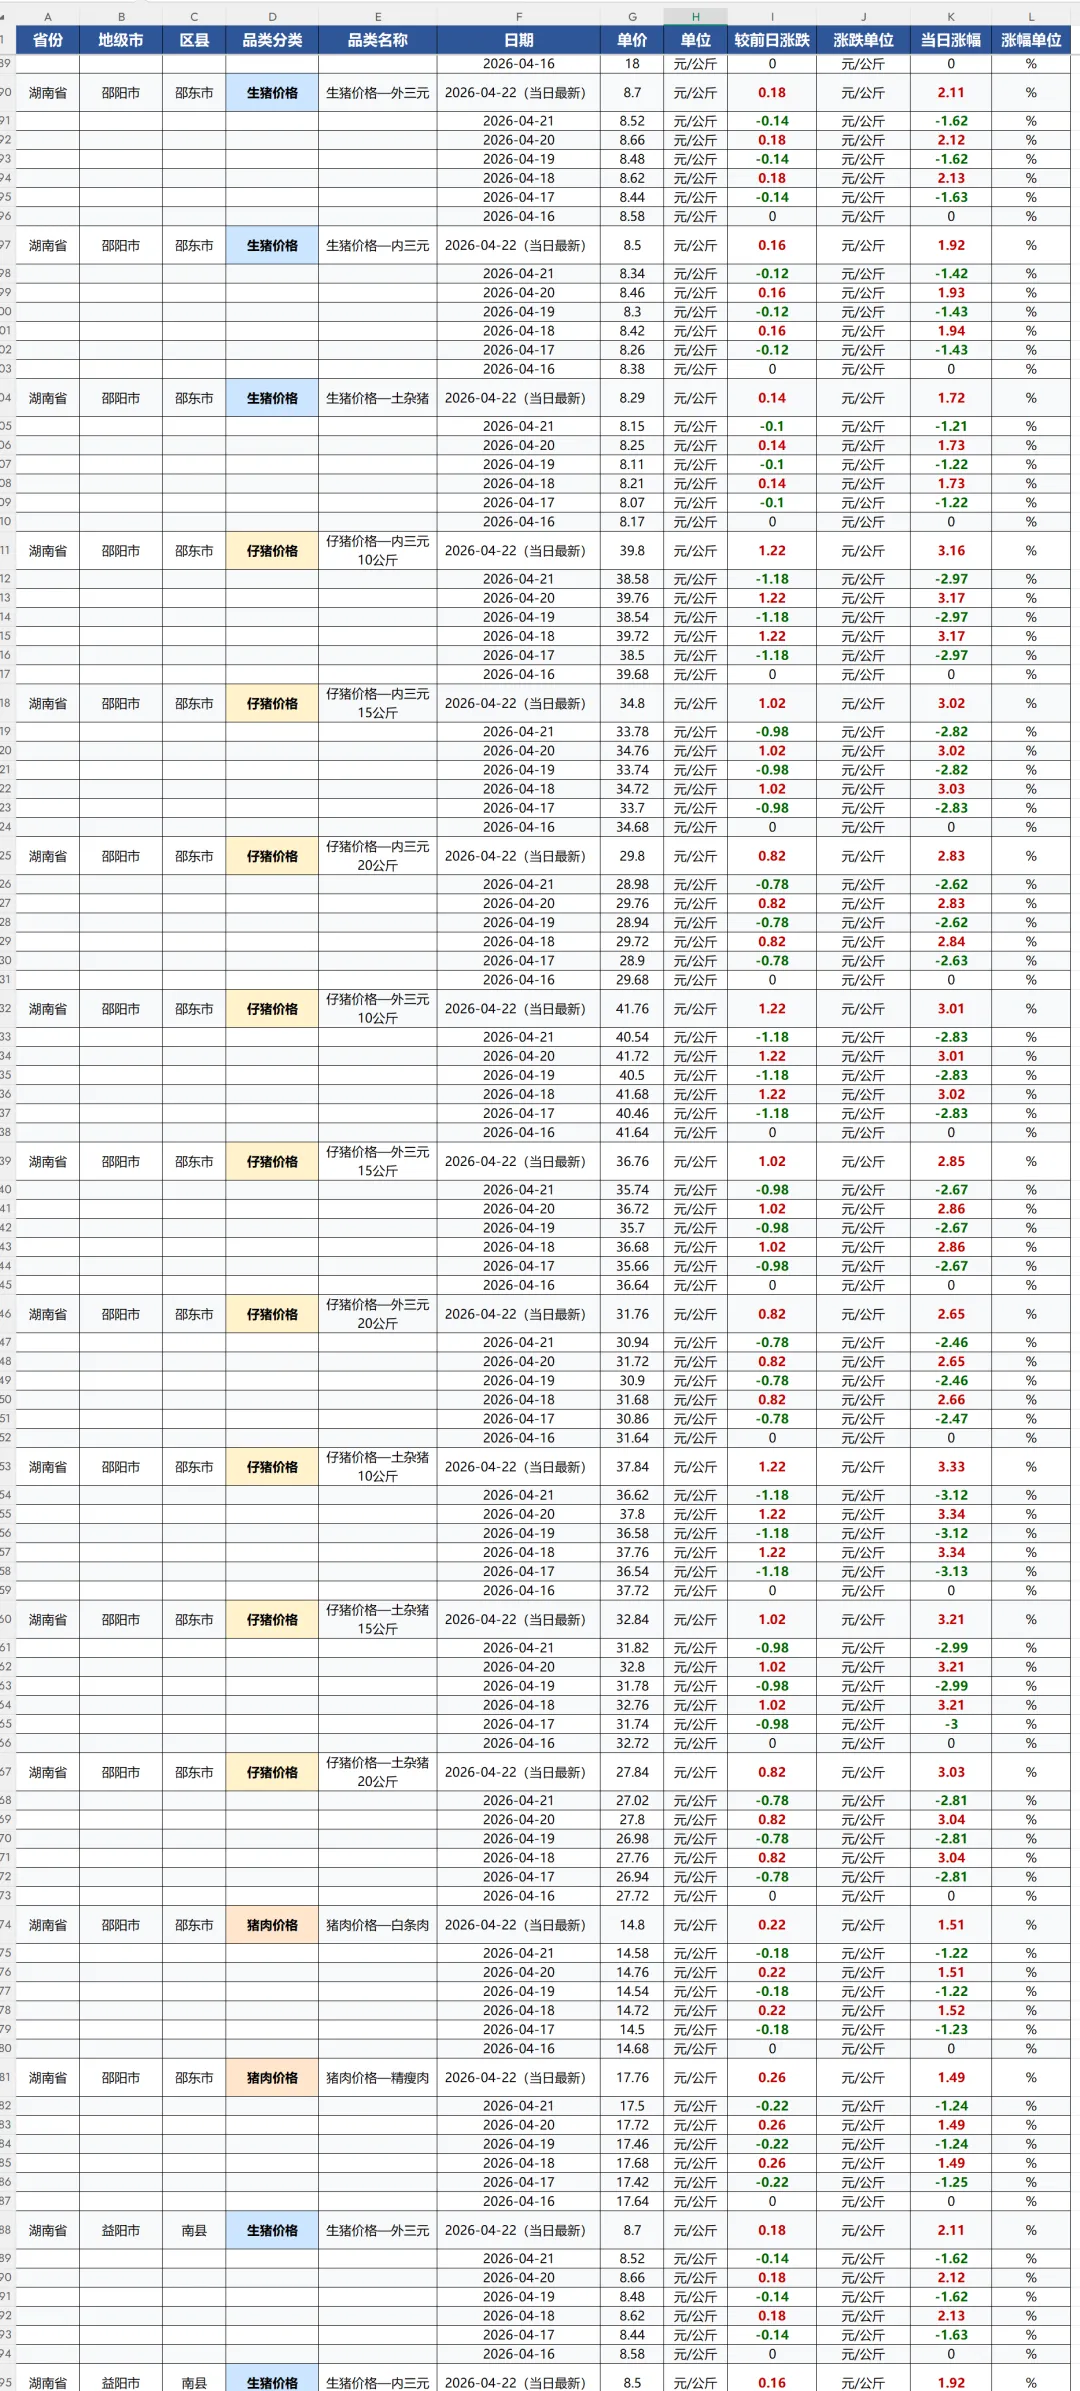Click the 单价 header cell
The width and height of the screenshot is (1080, 2391).
632,40
